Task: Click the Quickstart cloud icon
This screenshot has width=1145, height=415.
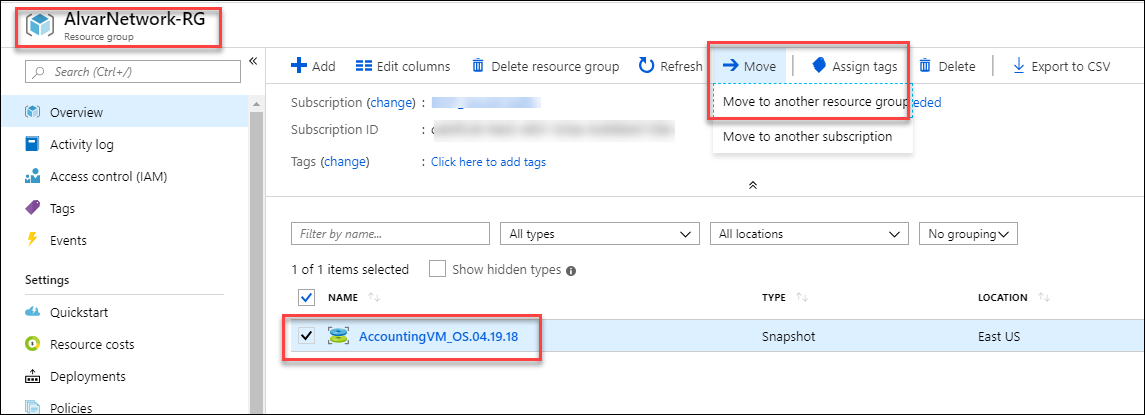Action: [x=32, y=313]
